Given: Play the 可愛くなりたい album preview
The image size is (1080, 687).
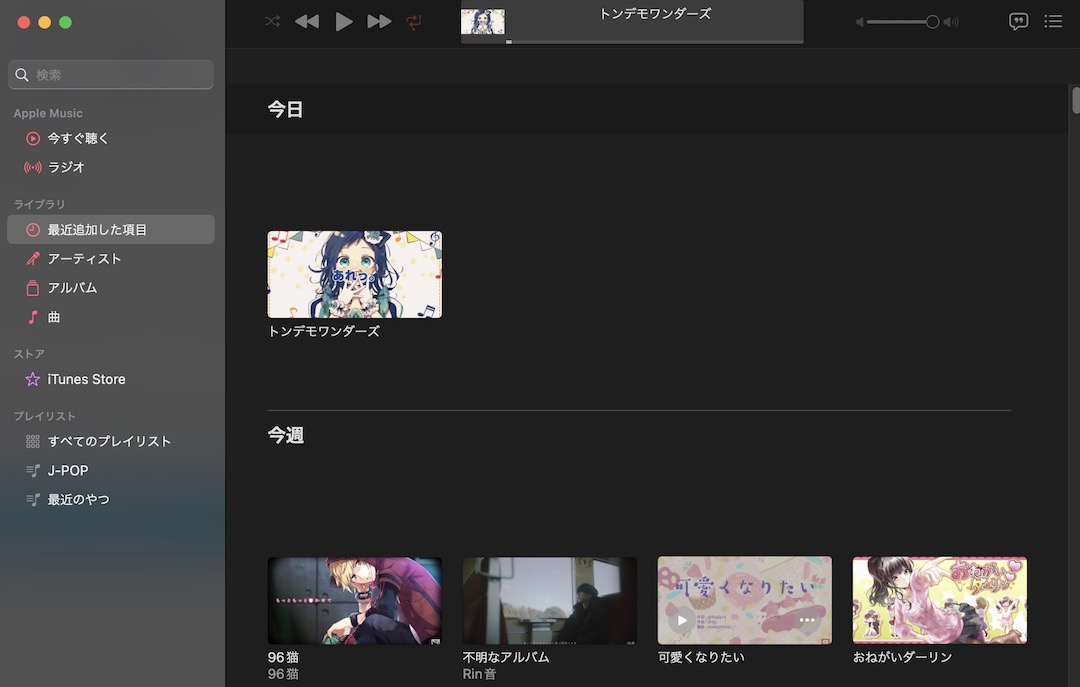Looking at the screenshot, I should pyautogui.click(x=684, y=620).
